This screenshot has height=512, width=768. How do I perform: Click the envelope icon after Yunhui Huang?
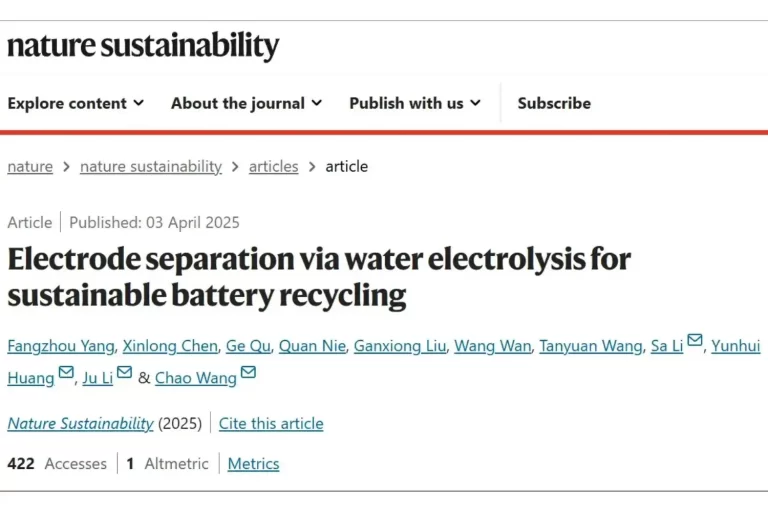(66, 373)
